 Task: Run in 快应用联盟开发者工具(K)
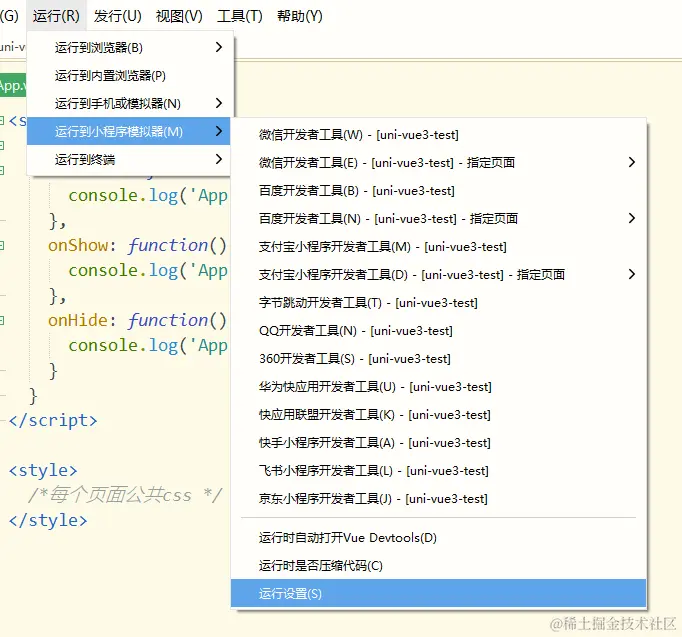pyautogui.click(x=438, y=415)
